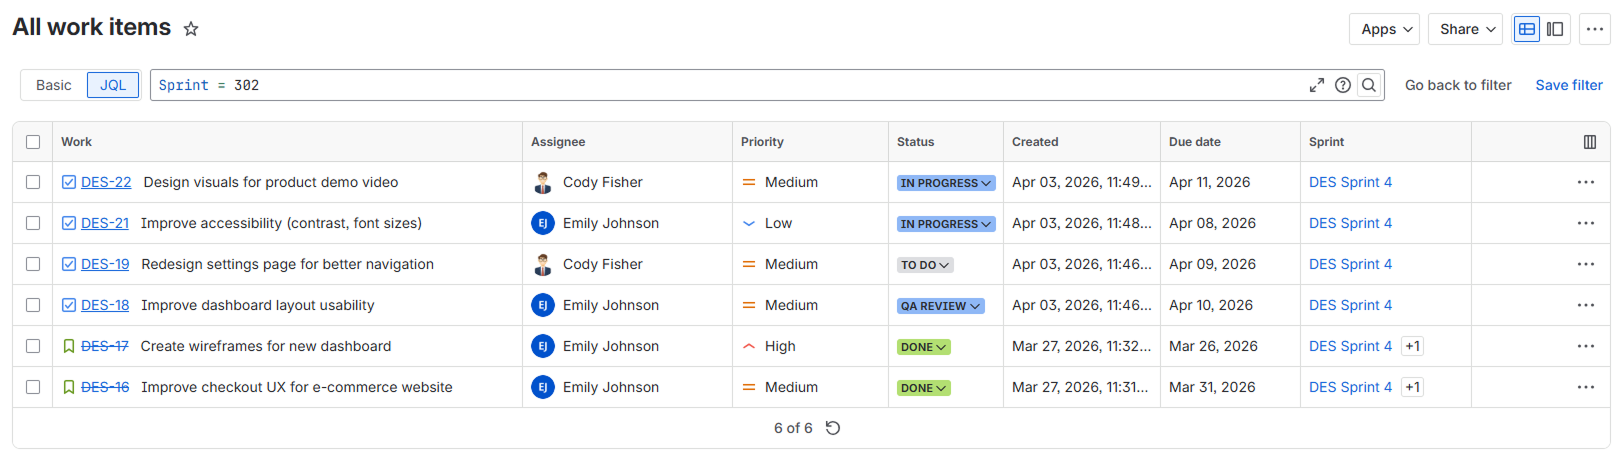Open the Apps dropdown
The image size is (1624, 461).
[1385, 29]
